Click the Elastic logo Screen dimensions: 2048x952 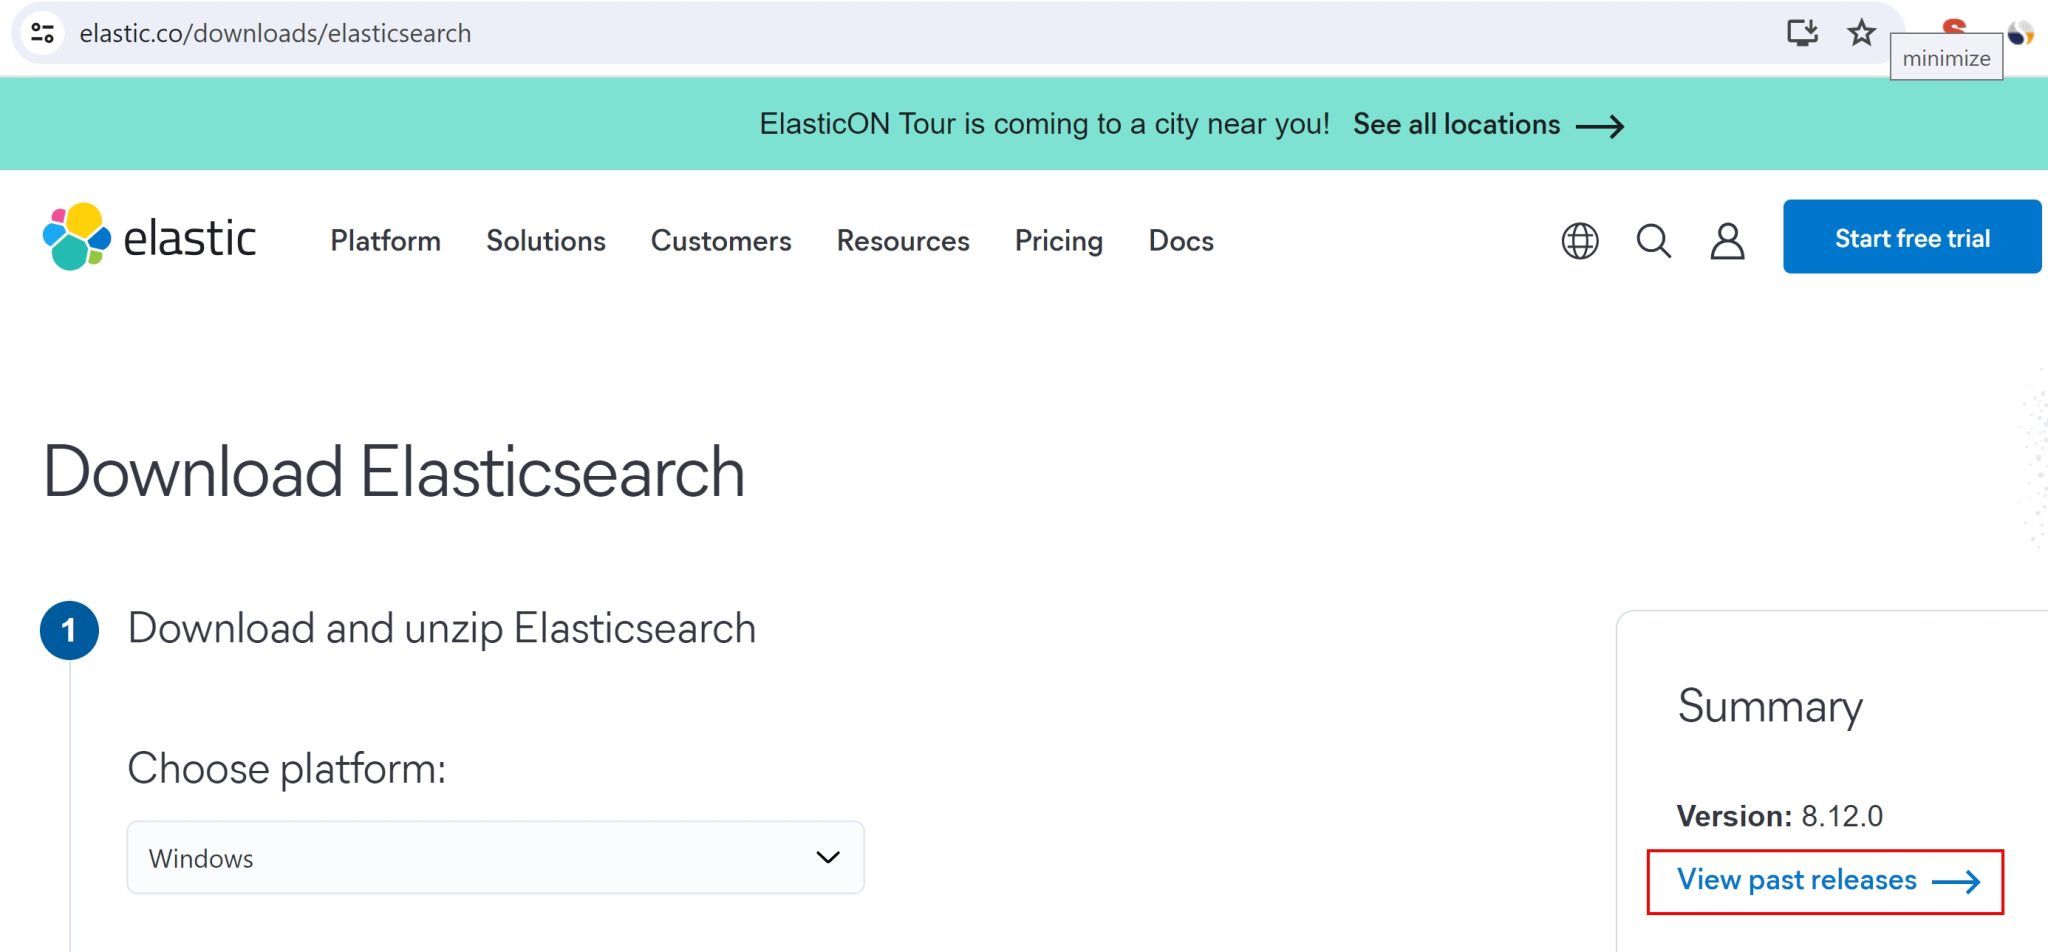point(150,237)
